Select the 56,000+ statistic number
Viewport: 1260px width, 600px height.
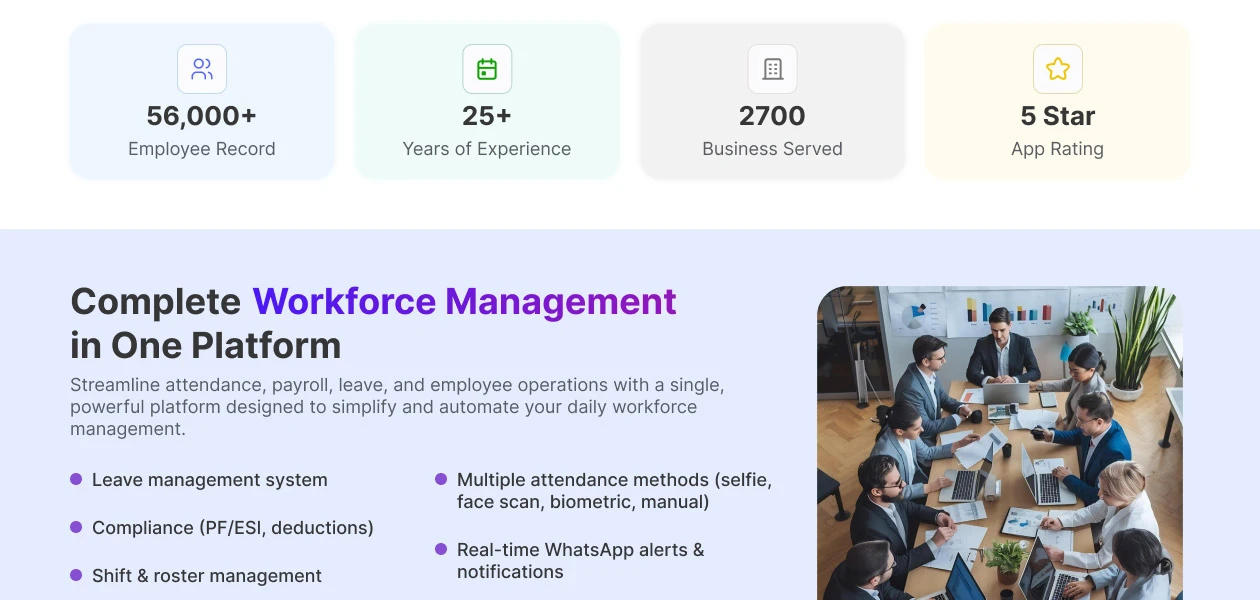coord(202,116)
